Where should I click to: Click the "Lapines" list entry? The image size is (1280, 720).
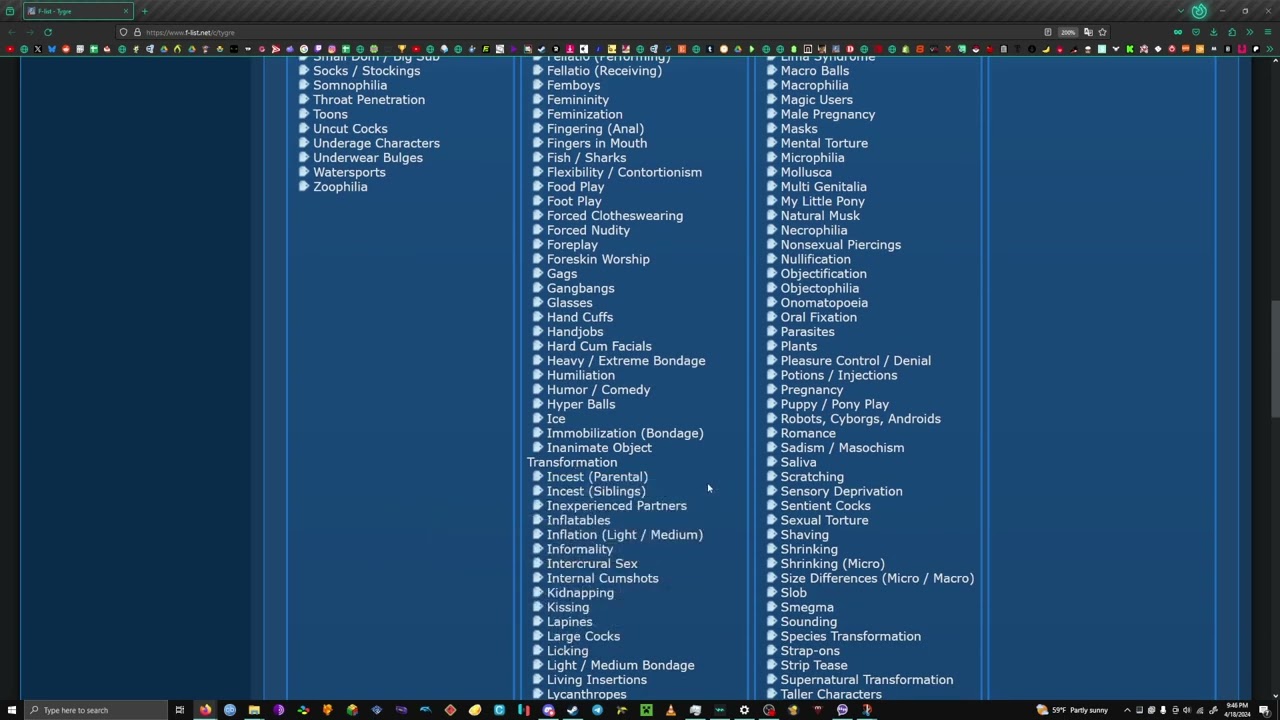tap(570, 622)
